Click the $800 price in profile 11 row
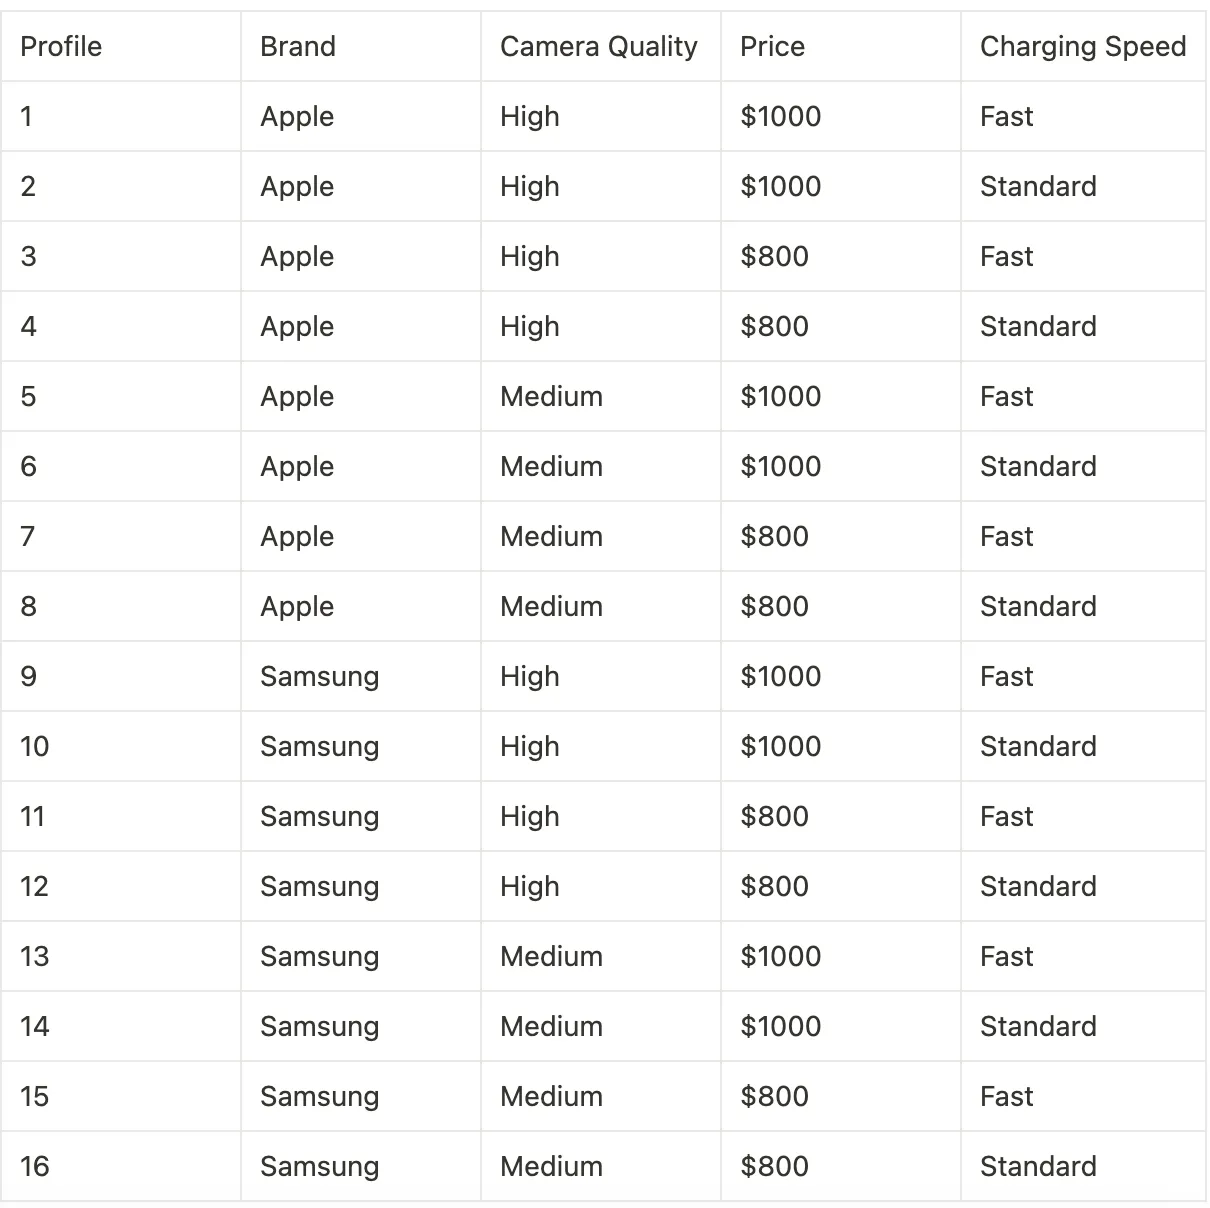Screen dimensions: 1210x1208 840,816
